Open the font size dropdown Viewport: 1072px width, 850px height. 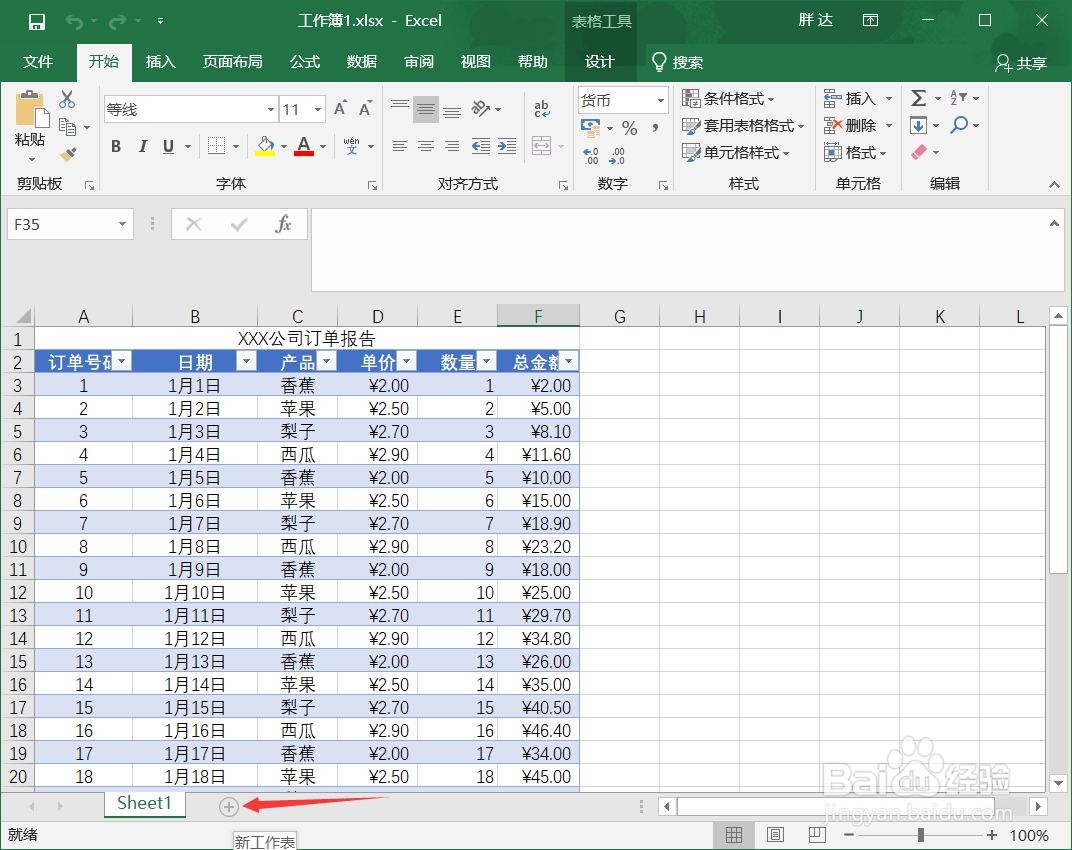click(318, 109)
